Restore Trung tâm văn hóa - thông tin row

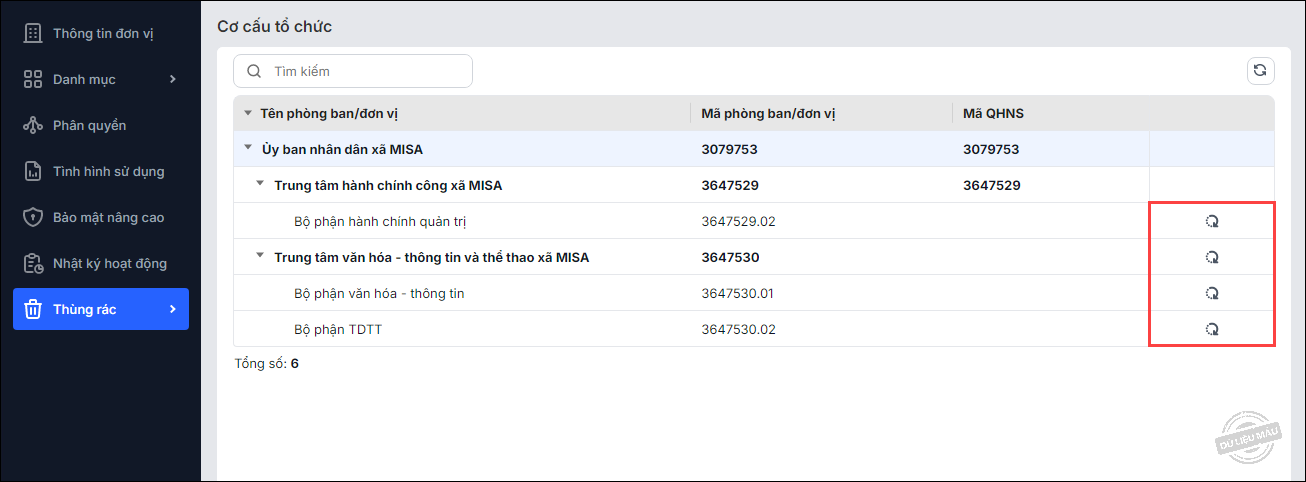tap(1212, 257)
